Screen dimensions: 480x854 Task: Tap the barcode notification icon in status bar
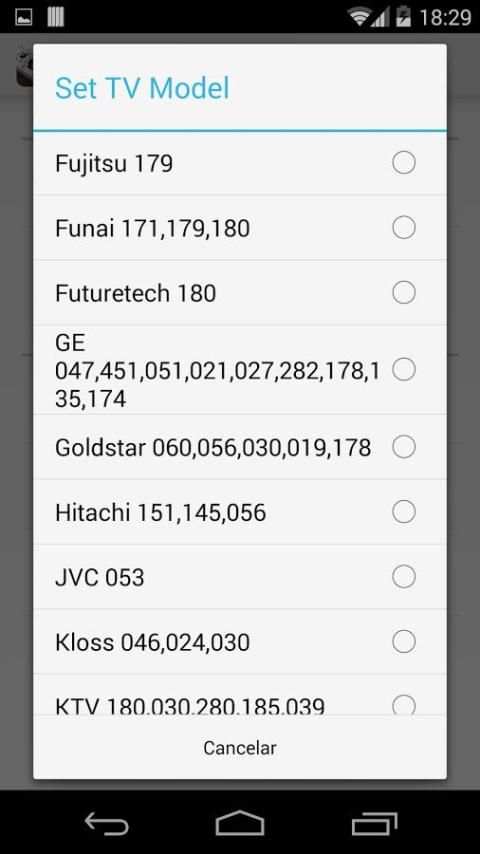point(56,17)
